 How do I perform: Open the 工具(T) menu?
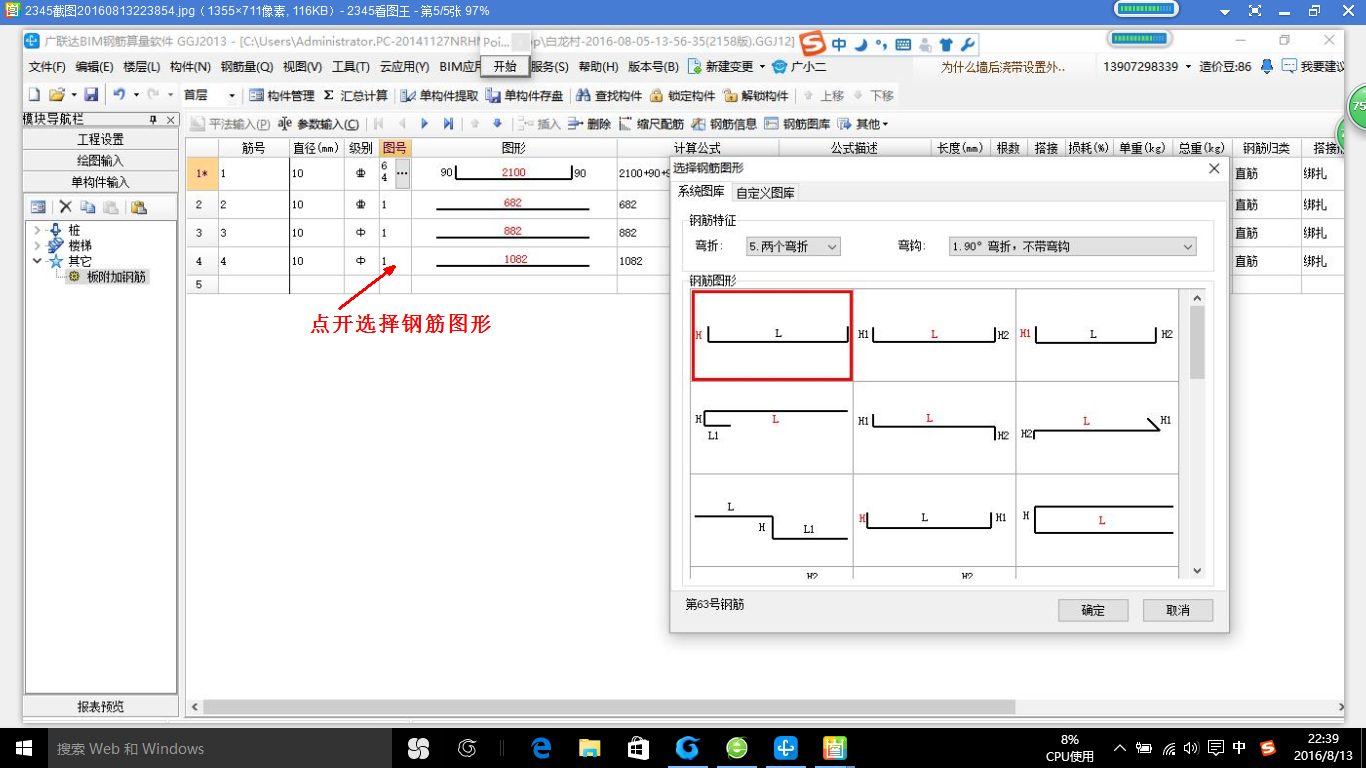pyautogui.click(x=351, y=67)
